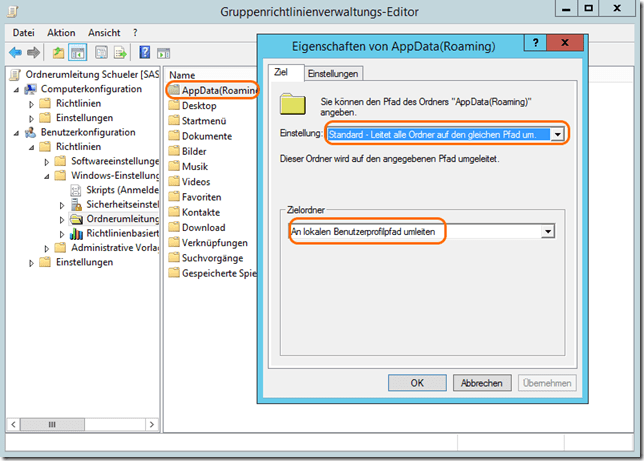
Task: Click the back arrow toolbar icon
Action: [x=16, y=52]
